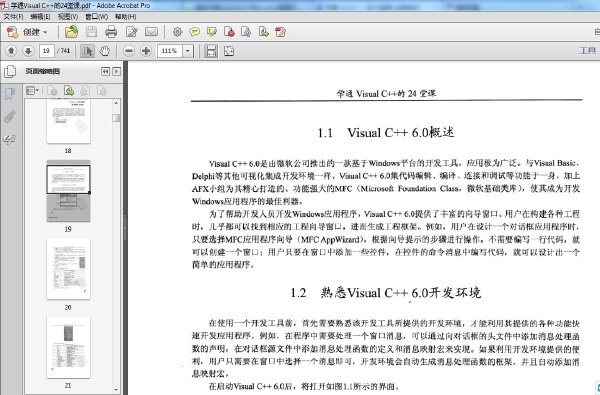This screenshot has height=395, width=600.
Task: Click the edit page pencil icon
Action: pos(132,32)
